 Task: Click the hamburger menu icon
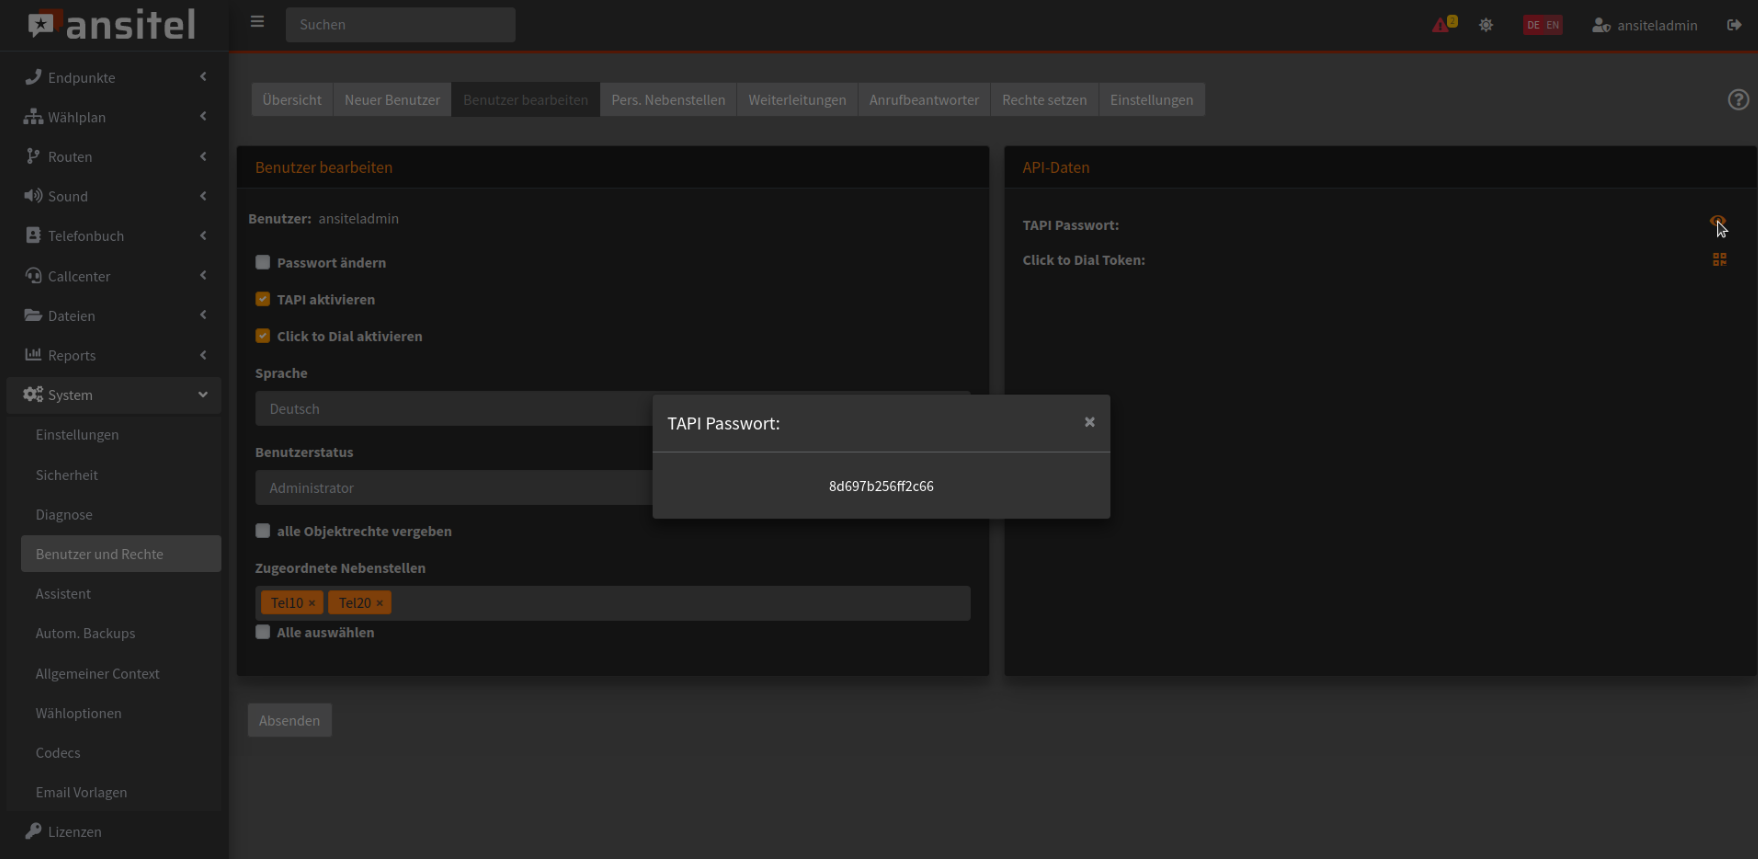point(257,22)
